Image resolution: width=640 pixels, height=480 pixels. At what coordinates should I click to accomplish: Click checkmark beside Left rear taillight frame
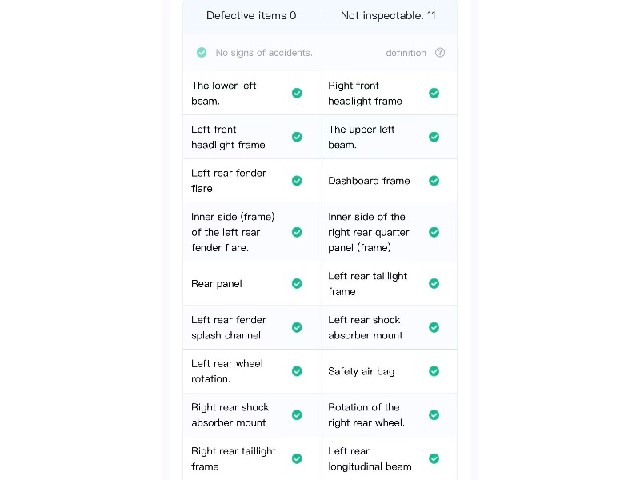(434, 283)
